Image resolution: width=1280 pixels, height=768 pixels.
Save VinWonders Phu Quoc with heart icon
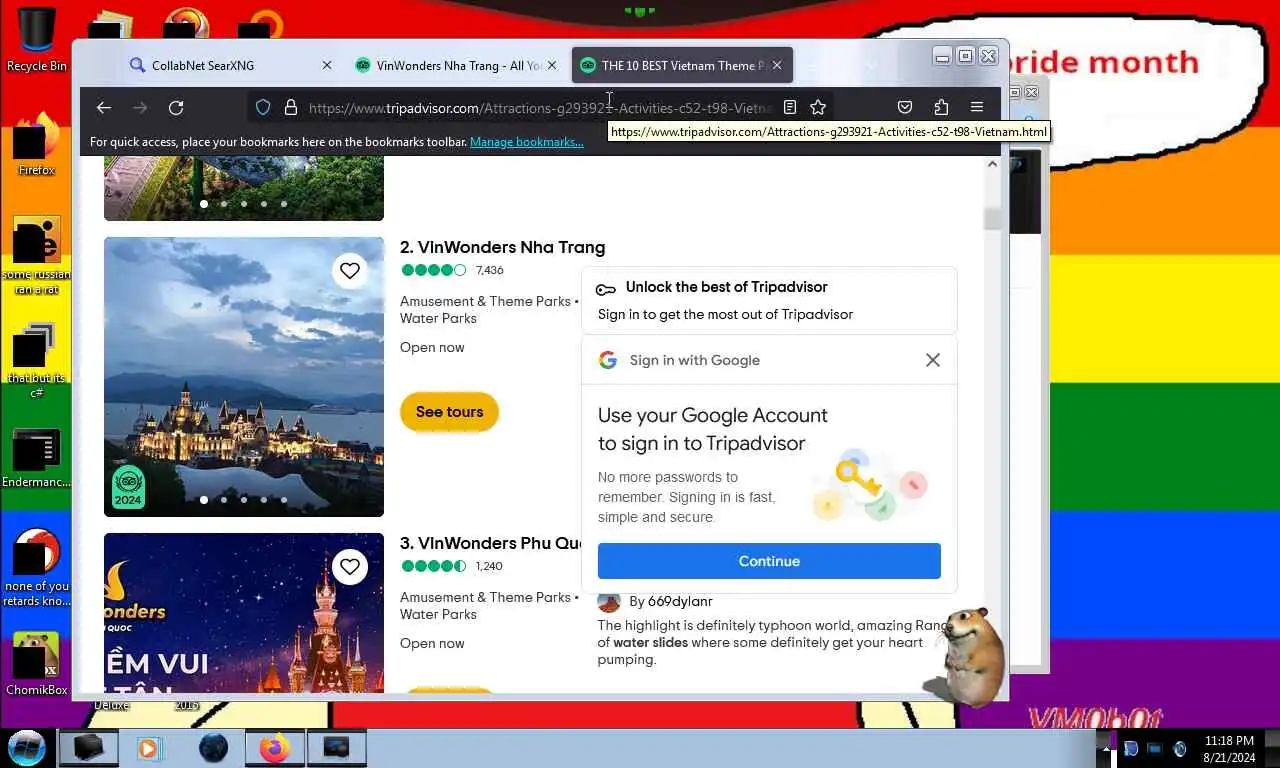point(349,566)
